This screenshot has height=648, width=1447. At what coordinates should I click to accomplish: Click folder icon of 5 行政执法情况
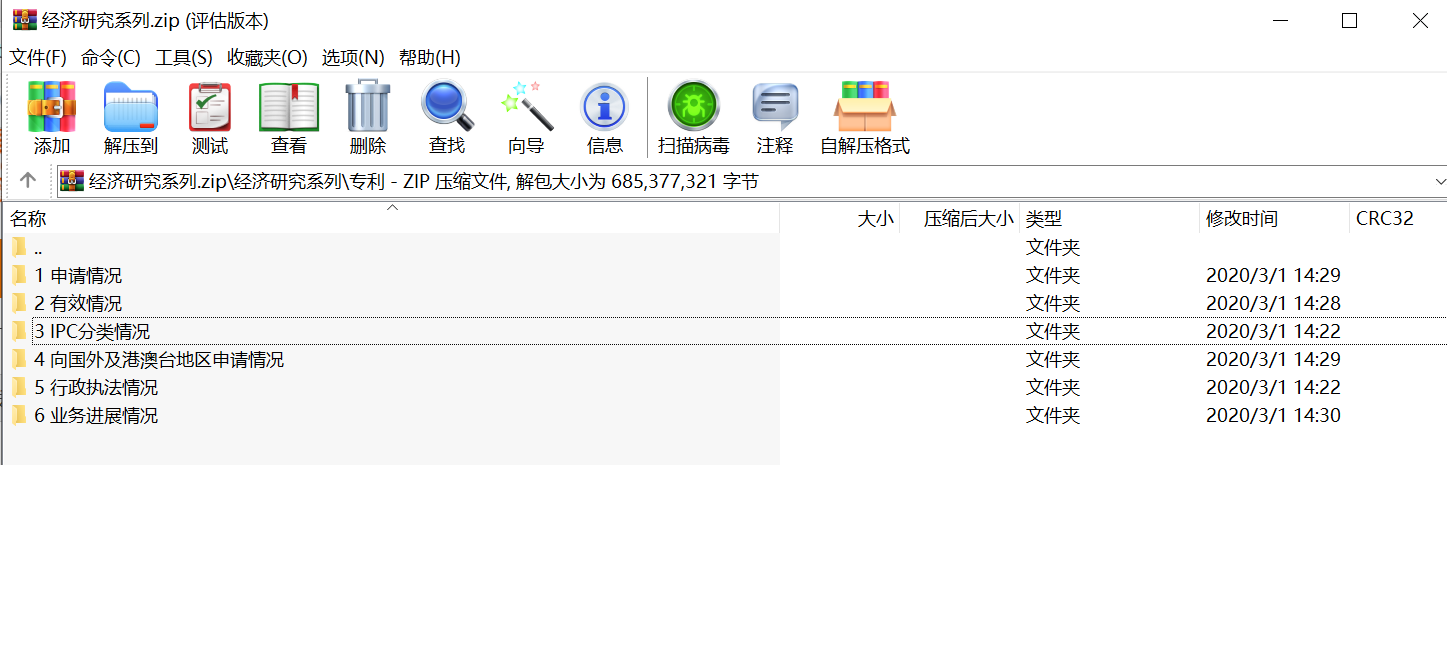pos(19,387)
